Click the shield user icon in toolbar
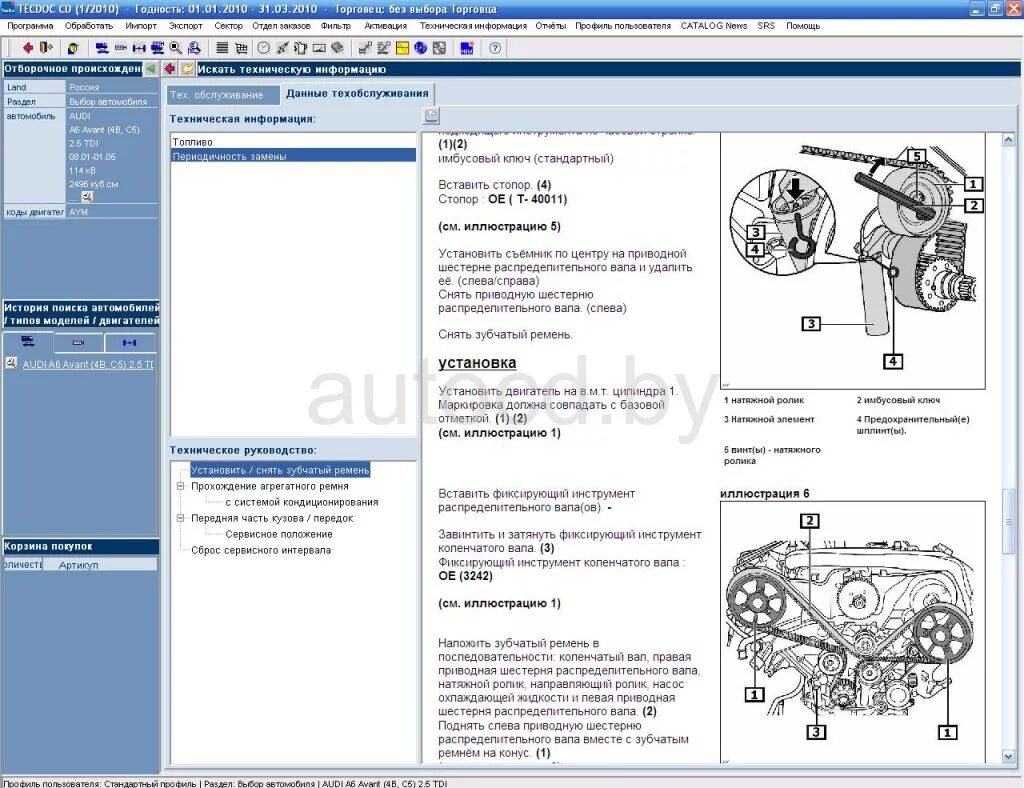The image size is (1024, 788). [x=73, y=48]
